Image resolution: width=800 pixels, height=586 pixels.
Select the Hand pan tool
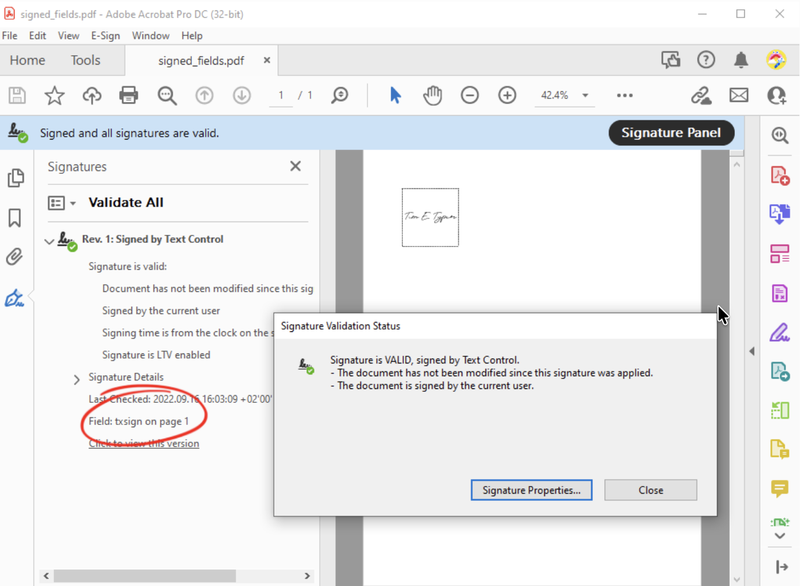[432, 95]
